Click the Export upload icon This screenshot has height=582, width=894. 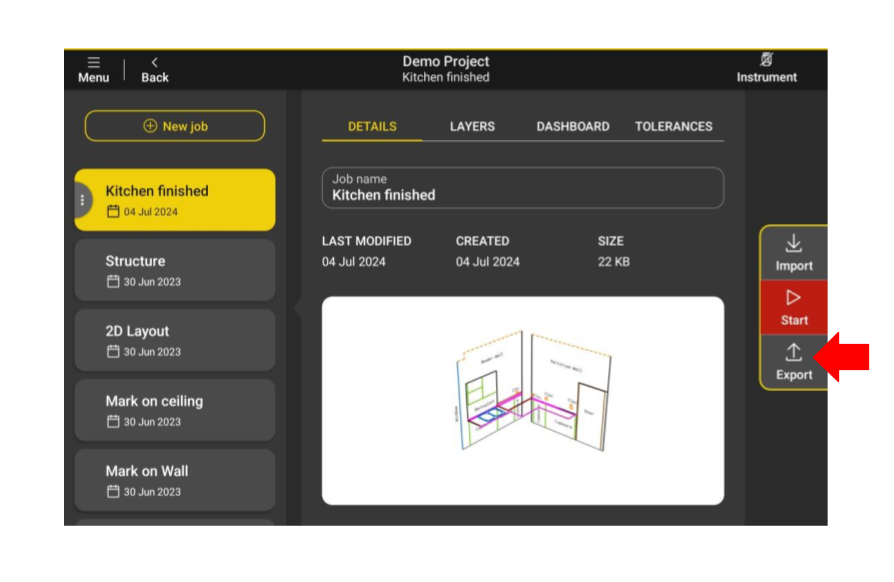coord(793,353)
